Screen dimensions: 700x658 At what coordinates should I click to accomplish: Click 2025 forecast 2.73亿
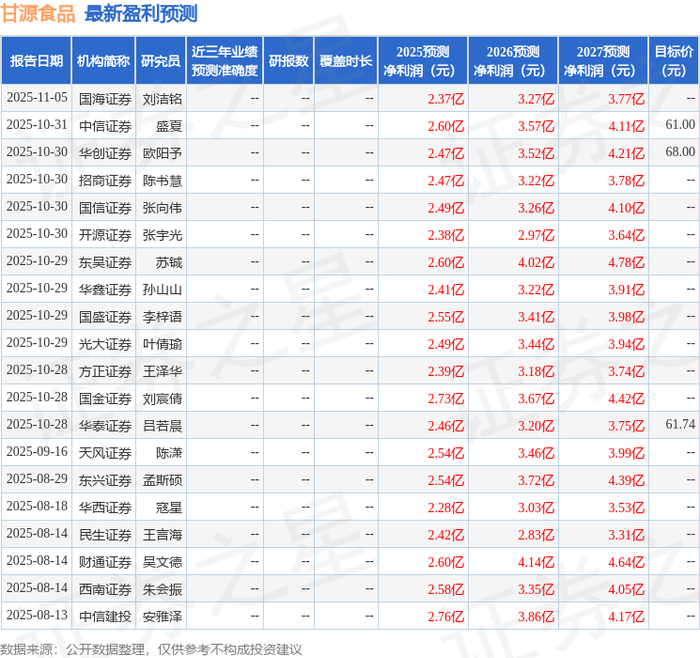[x=446, y=399]
